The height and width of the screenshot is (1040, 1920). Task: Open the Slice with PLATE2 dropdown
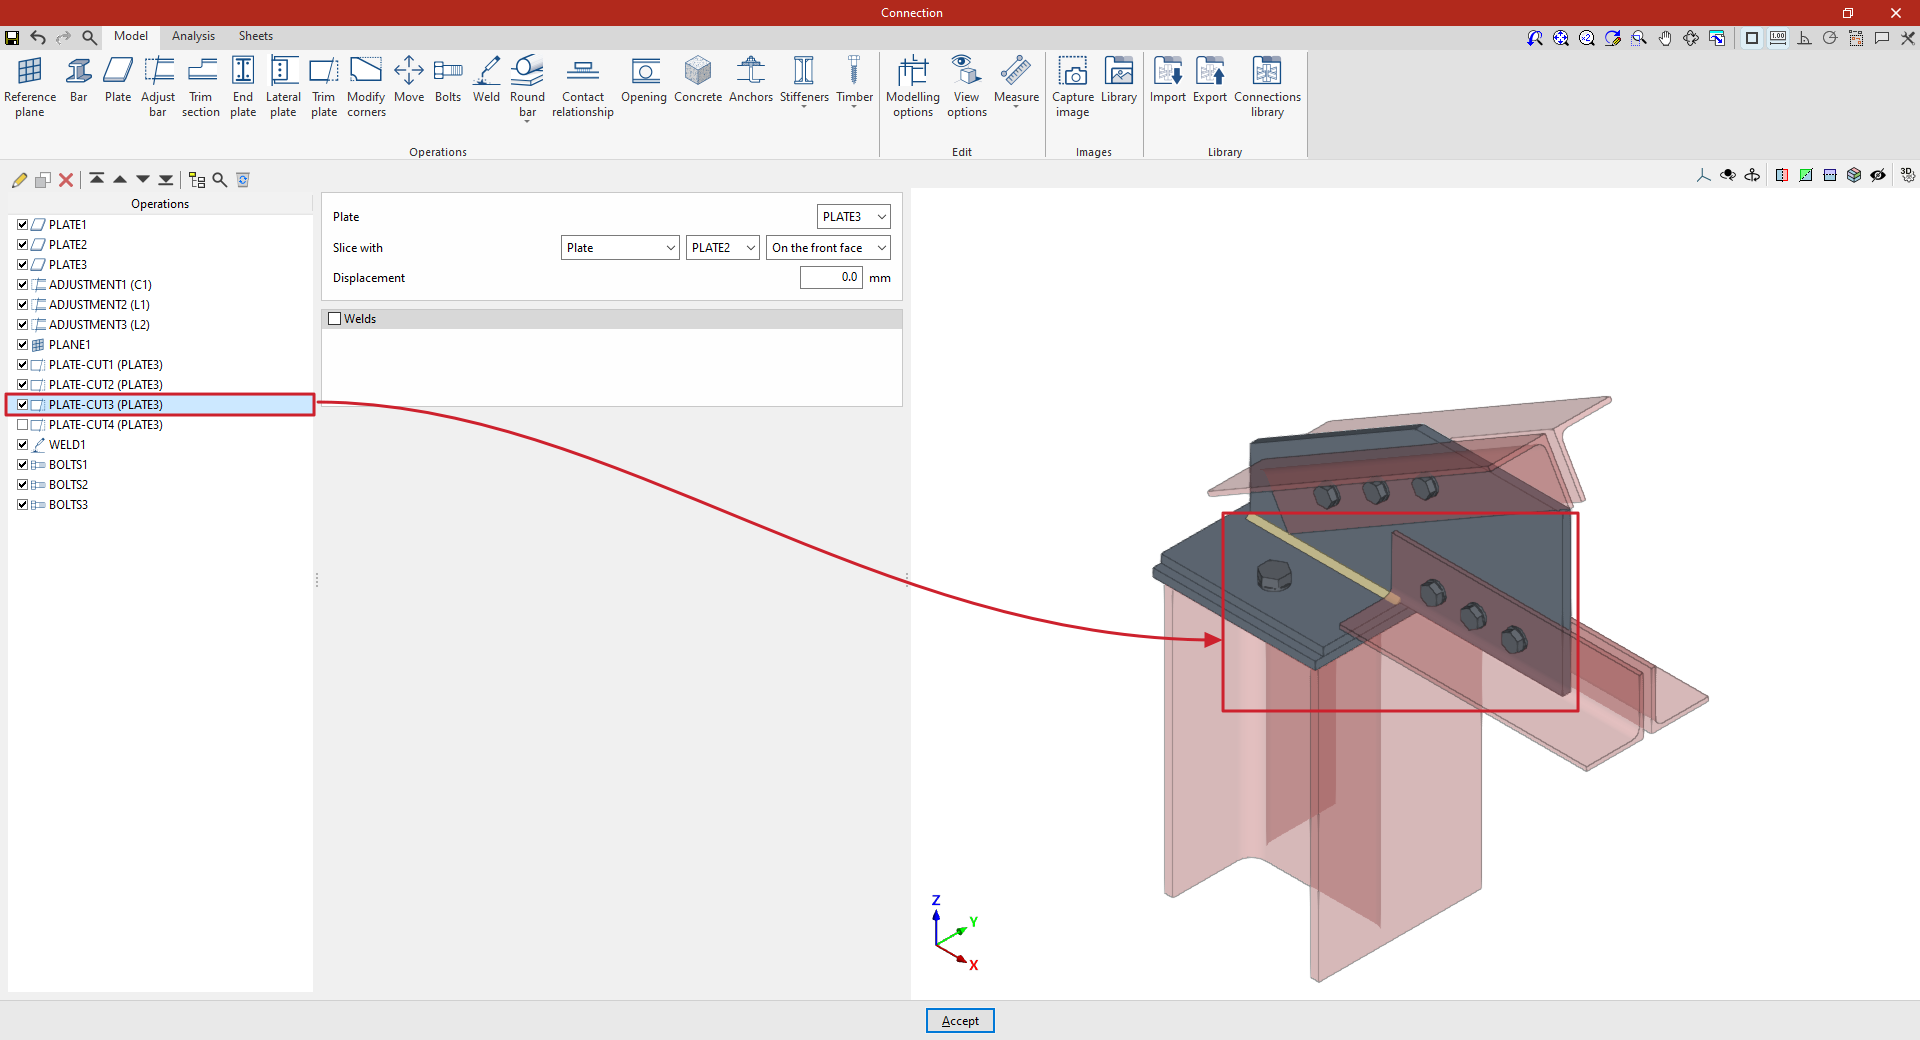pyautogui.click(x=722, y=248)
